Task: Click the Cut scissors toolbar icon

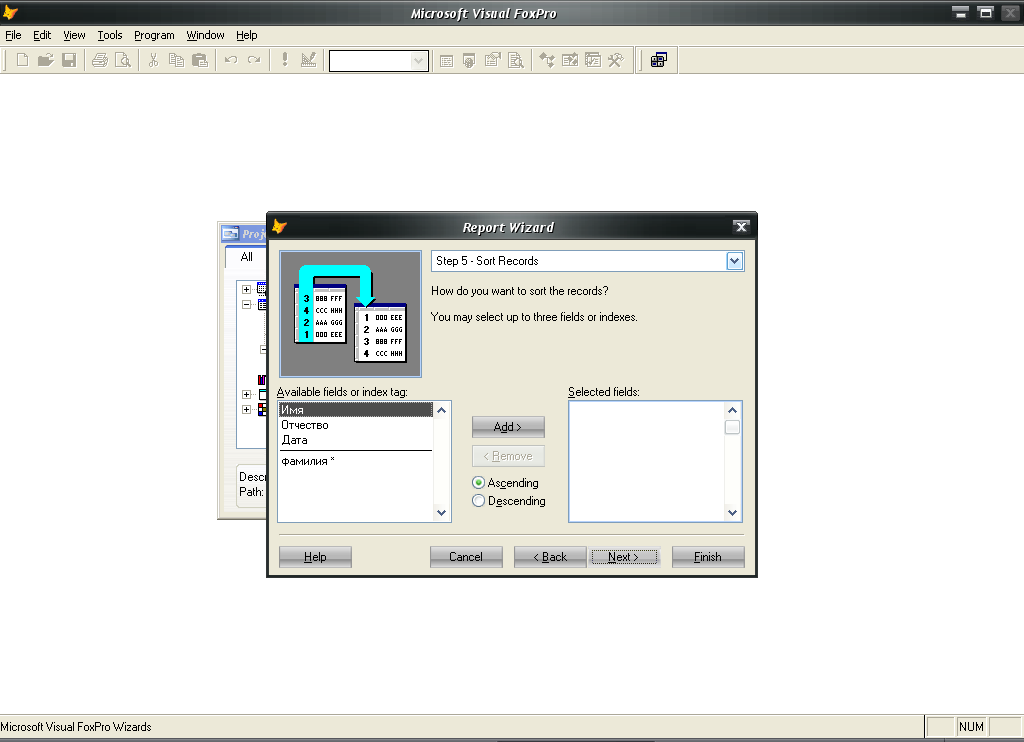Action: click(153, 61)
